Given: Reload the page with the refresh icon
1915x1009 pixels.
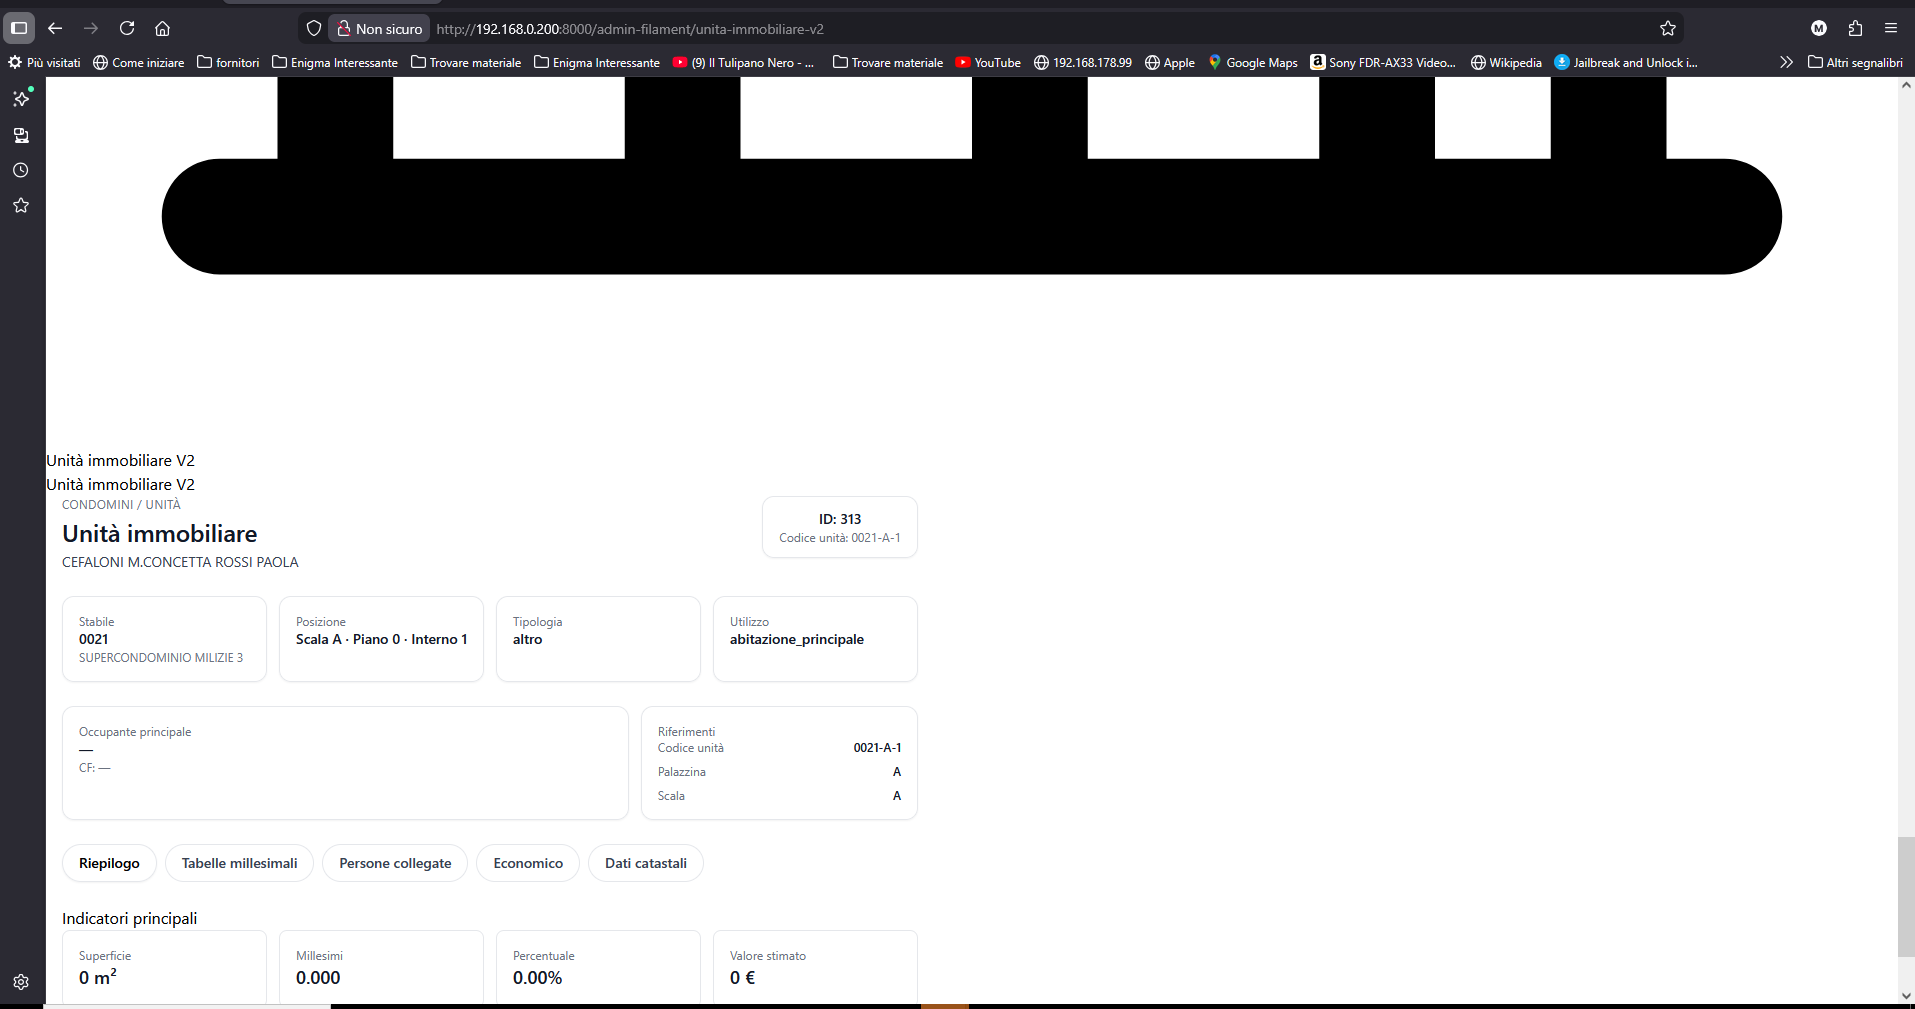Looking at the screenshot, I should click(x=127, y=28).
